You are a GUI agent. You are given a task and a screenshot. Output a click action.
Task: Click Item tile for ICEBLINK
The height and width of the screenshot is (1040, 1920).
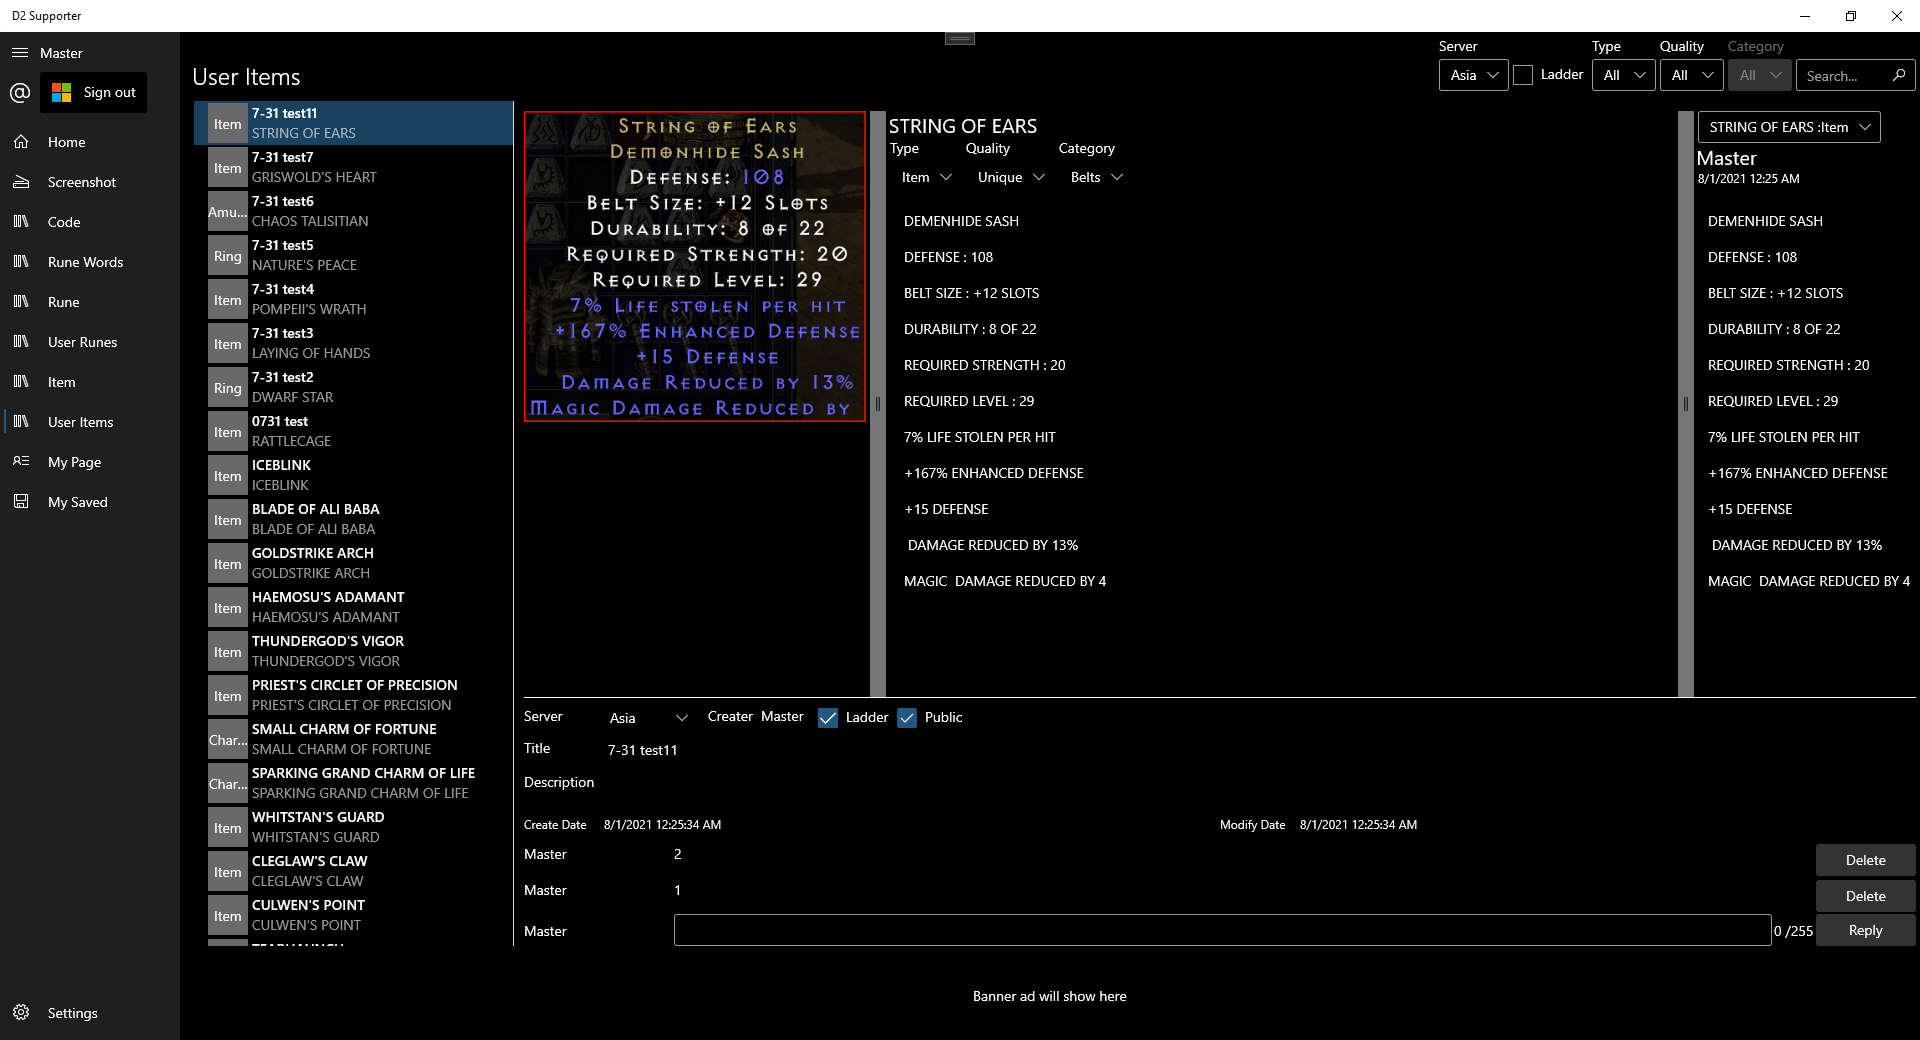[x=228, y=476]
